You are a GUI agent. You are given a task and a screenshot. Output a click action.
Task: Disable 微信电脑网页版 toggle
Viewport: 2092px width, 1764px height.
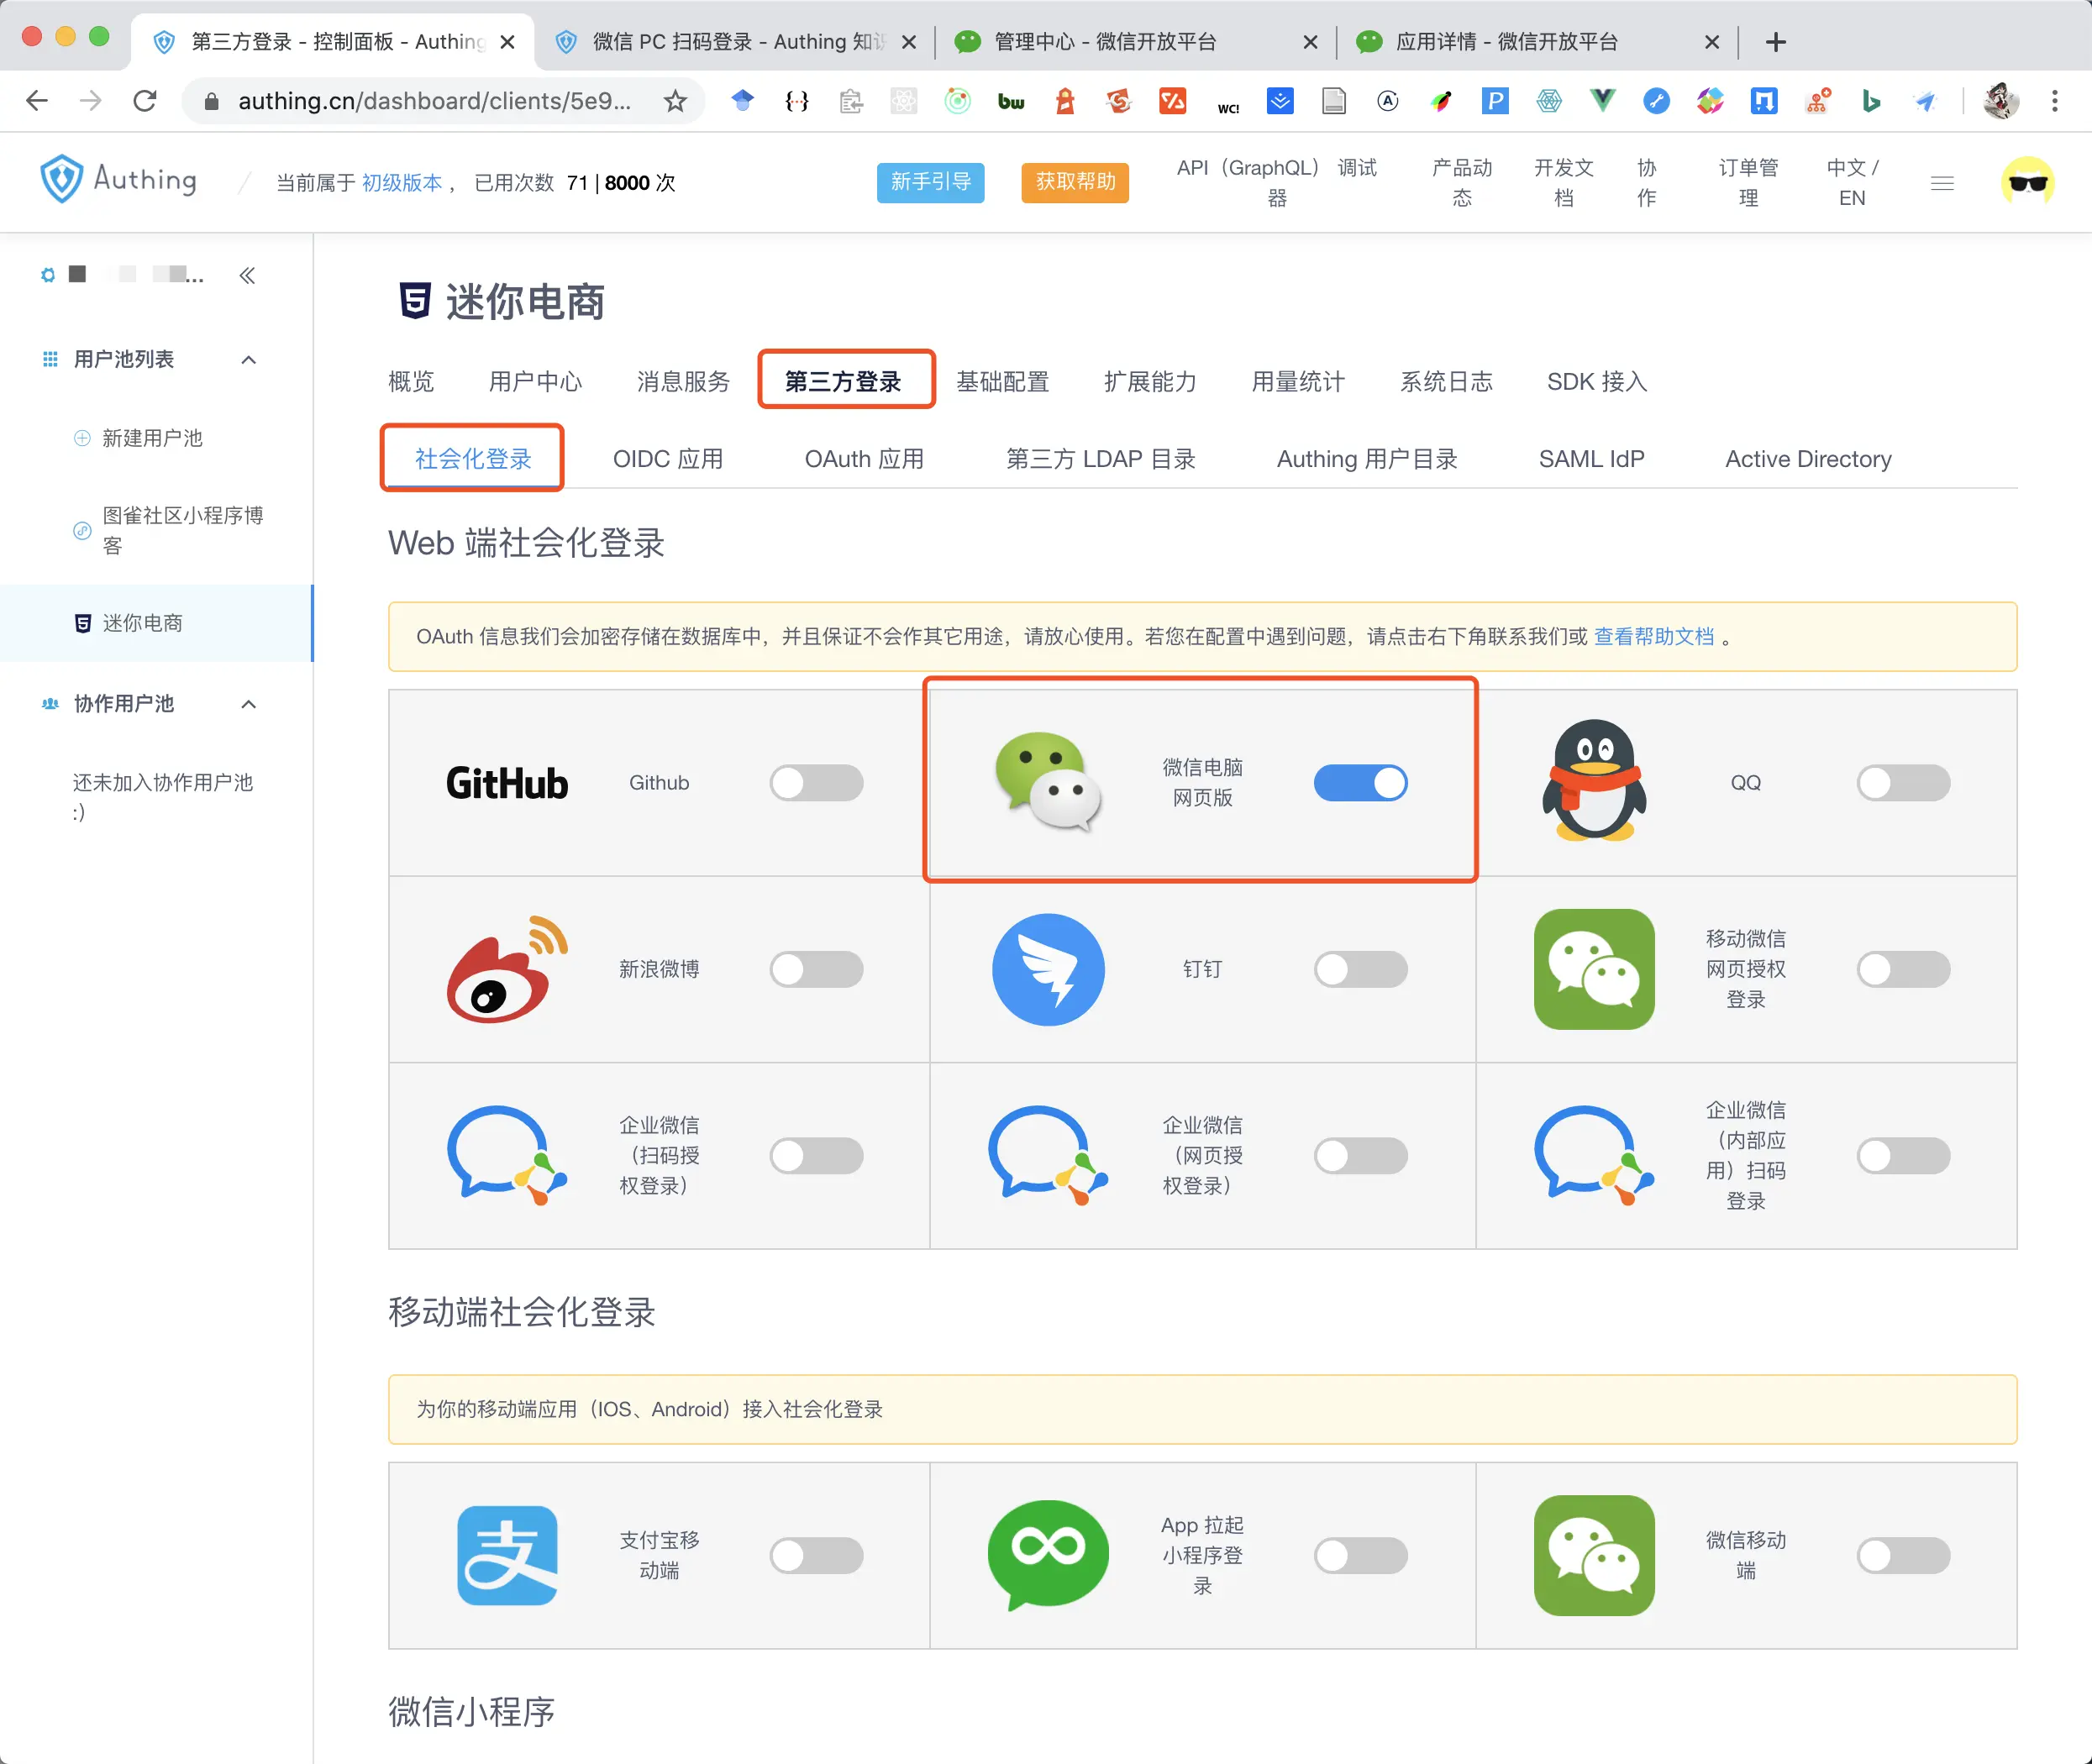1360,783
